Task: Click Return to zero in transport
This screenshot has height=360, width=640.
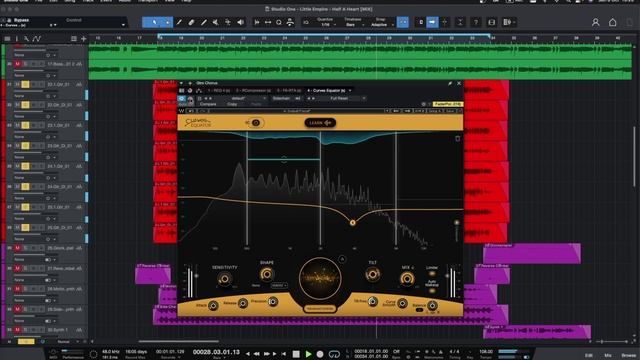Action: (x=284, y=354)
